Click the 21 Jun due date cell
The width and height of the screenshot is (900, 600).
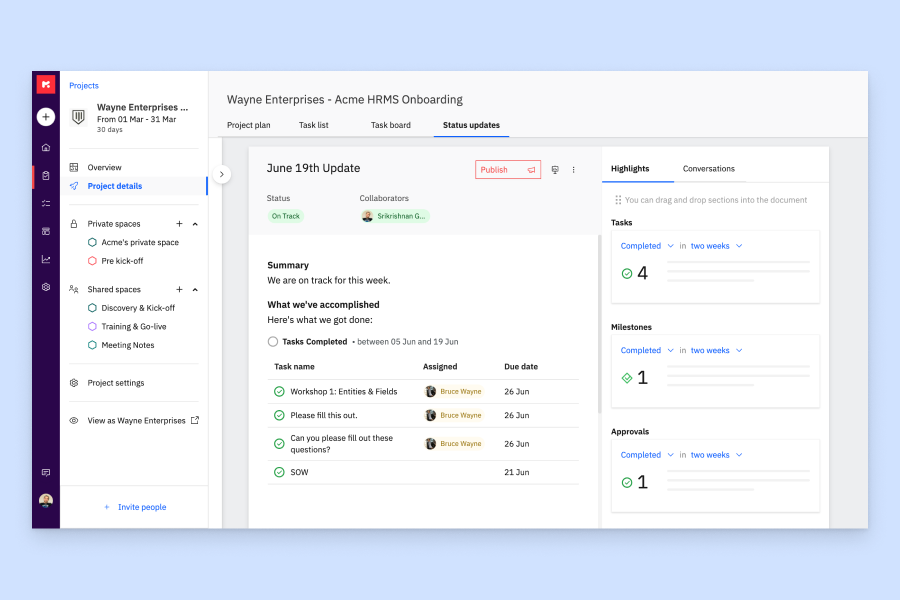pos(517,472)
